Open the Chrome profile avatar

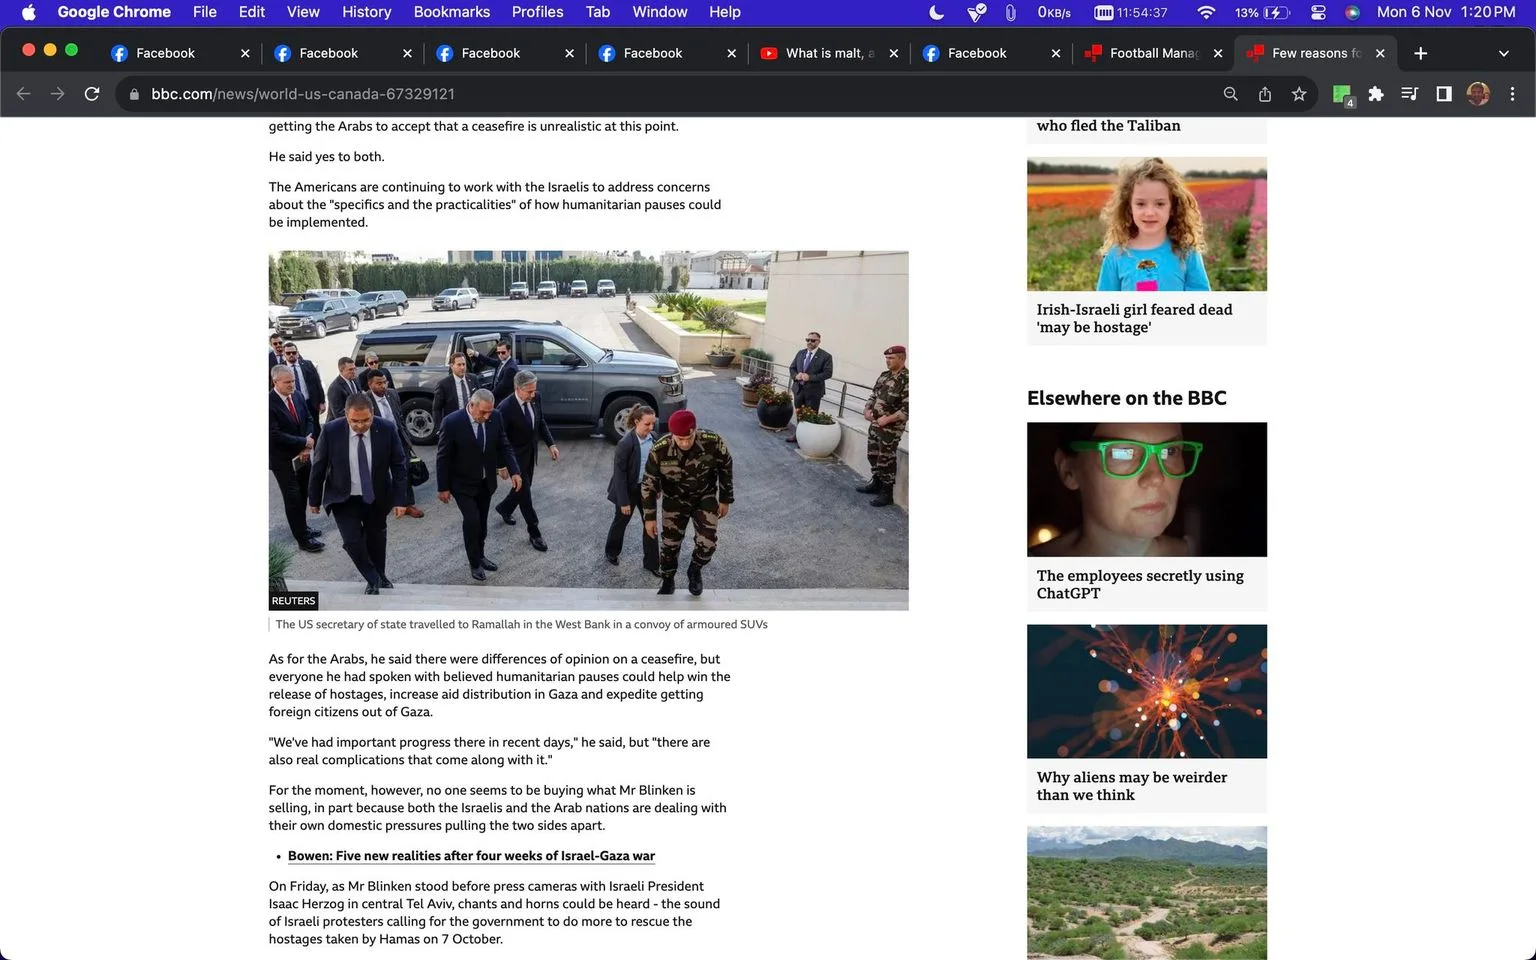click(x=1478, y=94)
